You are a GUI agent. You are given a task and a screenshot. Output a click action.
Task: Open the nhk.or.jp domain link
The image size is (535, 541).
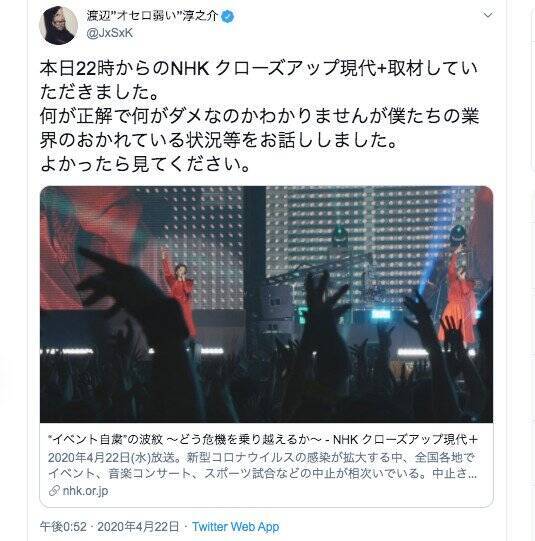[x=85, y=490]
